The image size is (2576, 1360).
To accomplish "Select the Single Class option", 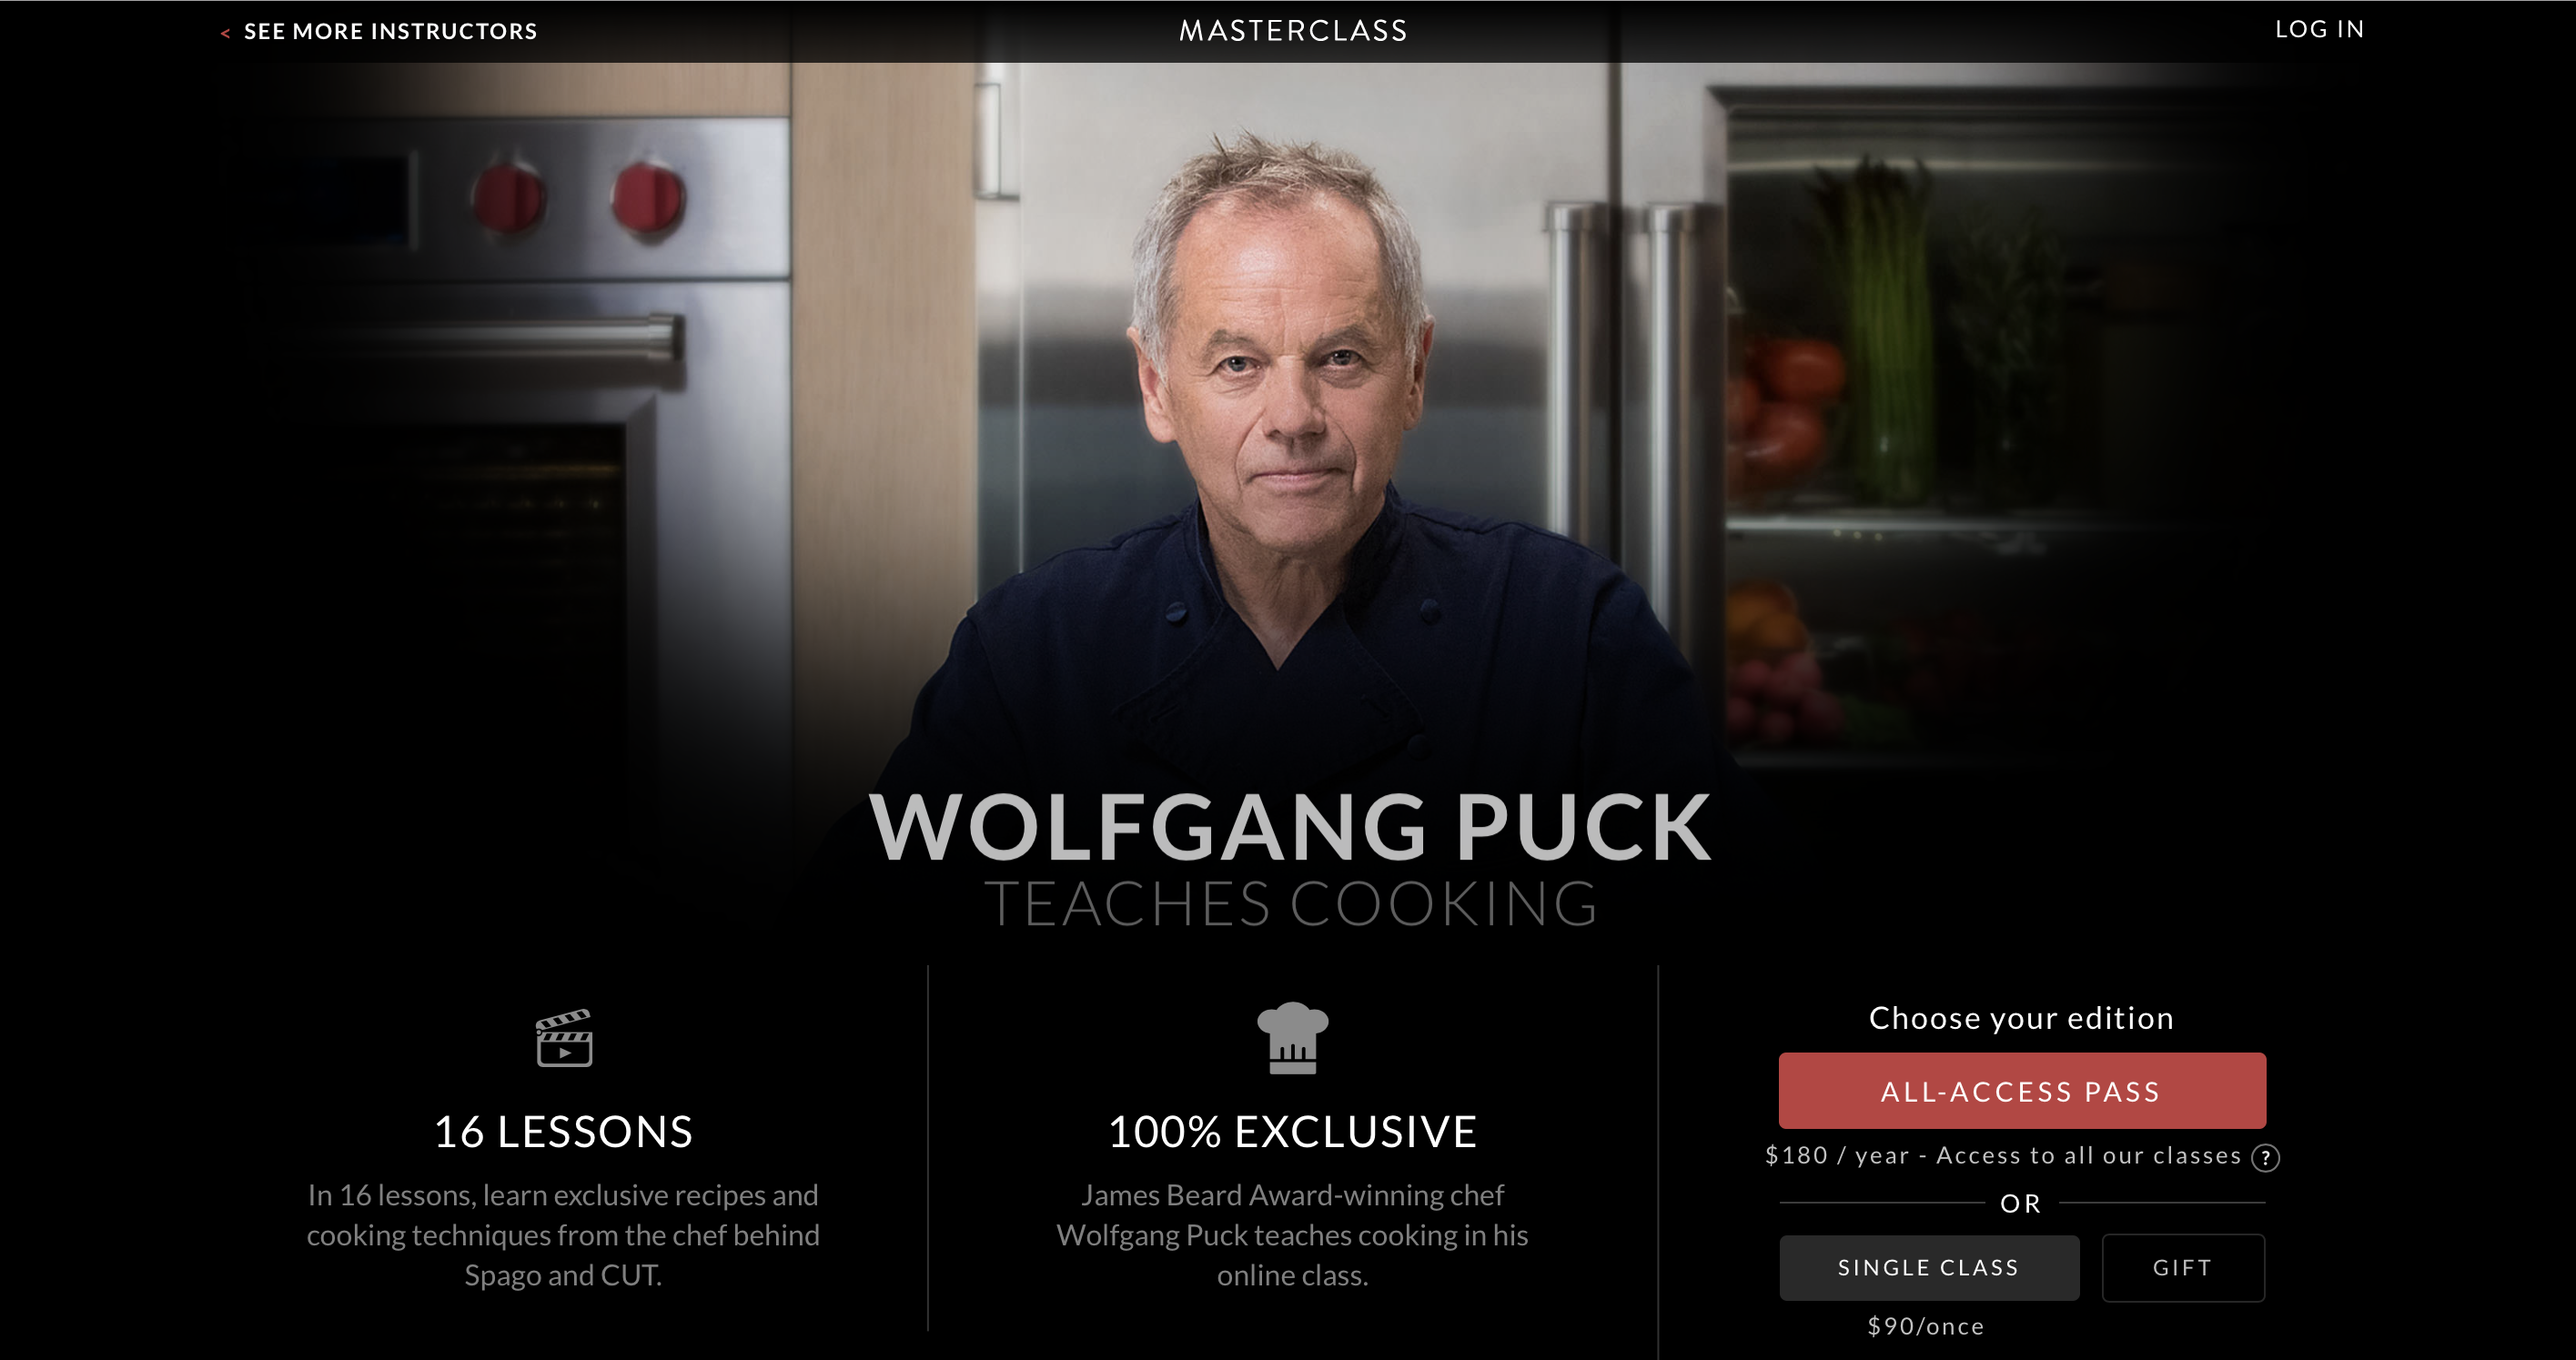I will pyautogui.click(x=1928, y=1267).
